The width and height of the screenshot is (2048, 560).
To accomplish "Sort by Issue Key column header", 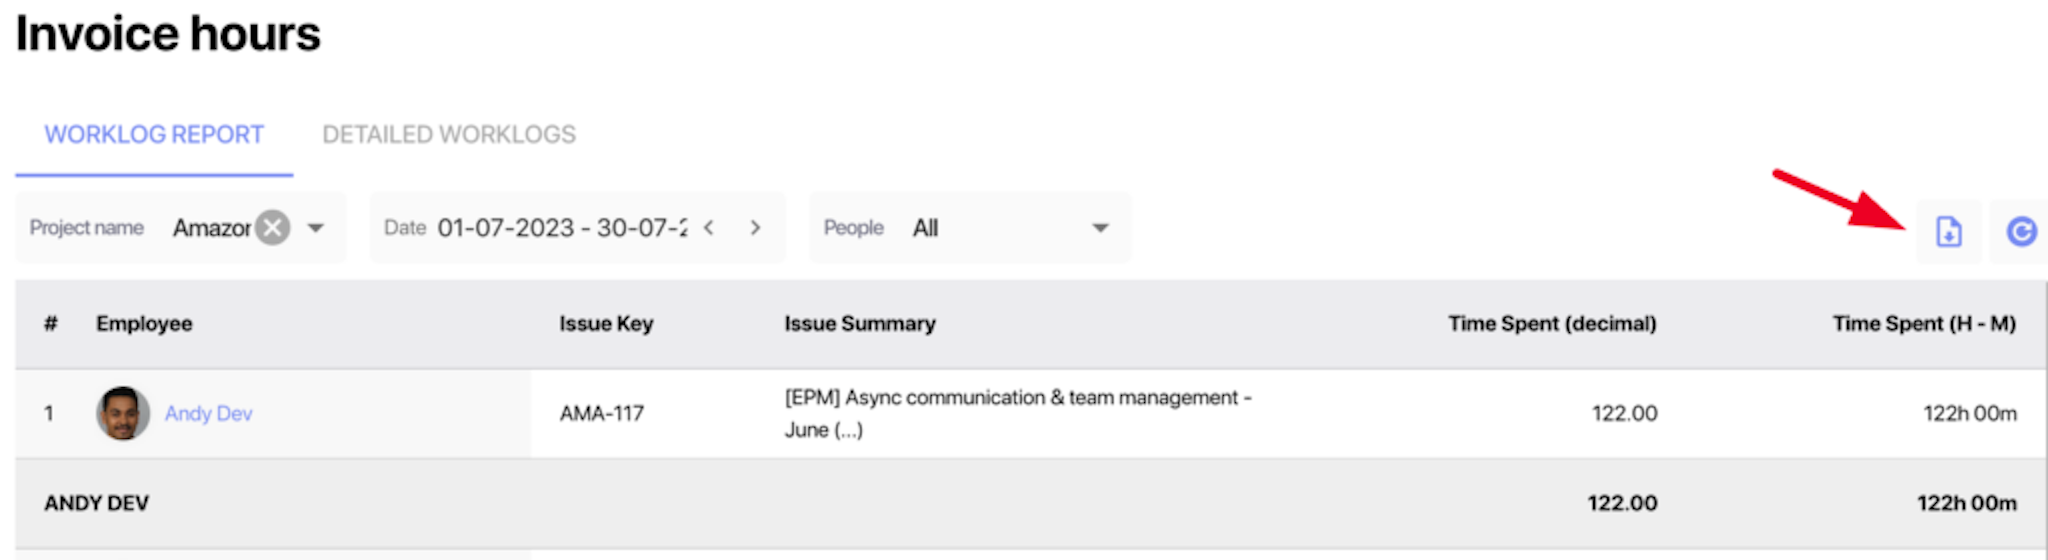I will [x=606, y=324].
